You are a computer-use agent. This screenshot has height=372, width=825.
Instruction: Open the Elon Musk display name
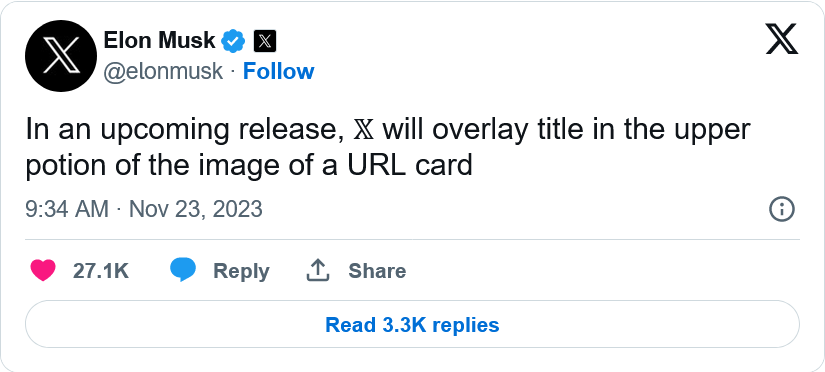pos(160,41)
